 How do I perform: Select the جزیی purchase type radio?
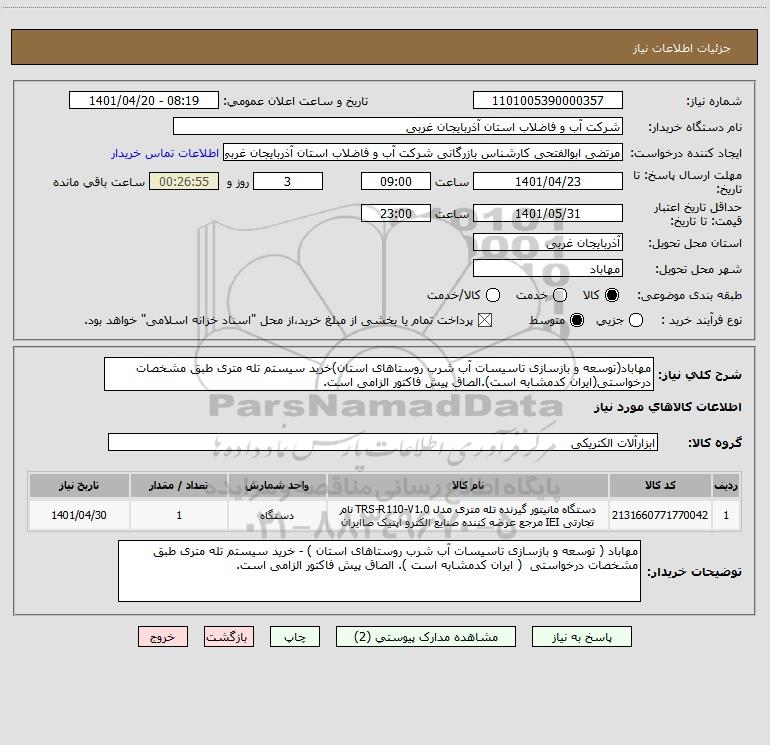[x=635, y=320]
